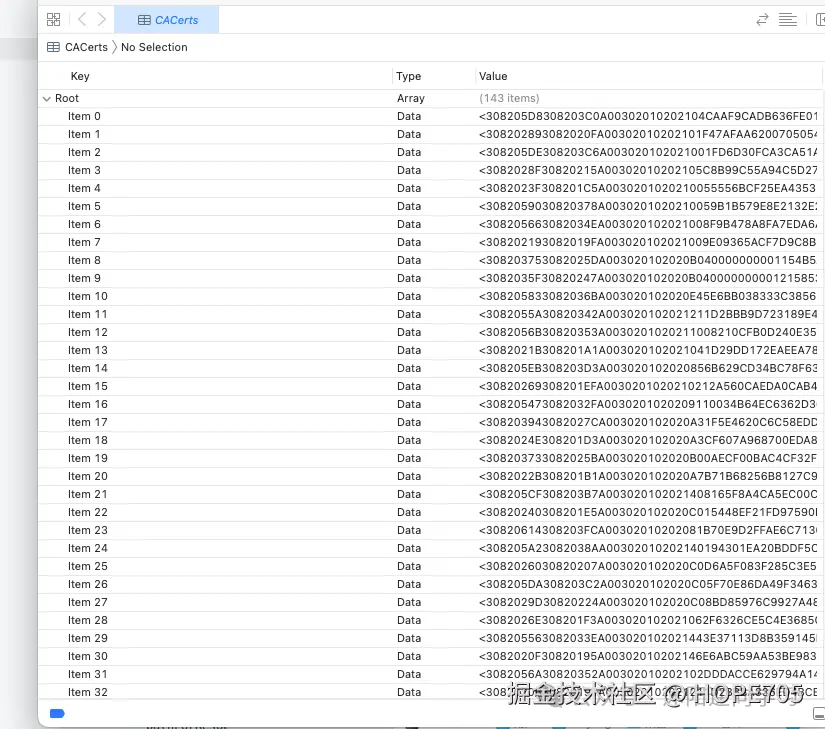
Task: Click the value starting <308205A23082 of Item 24
Action: (648, 548)
